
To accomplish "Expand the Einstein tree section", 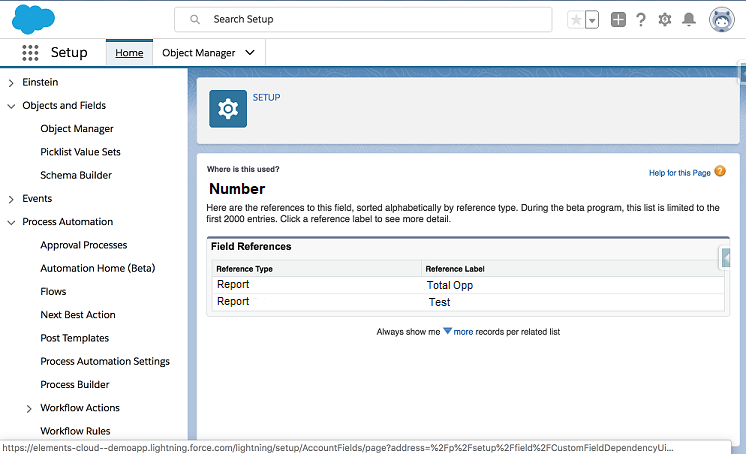I will point(11,82).
